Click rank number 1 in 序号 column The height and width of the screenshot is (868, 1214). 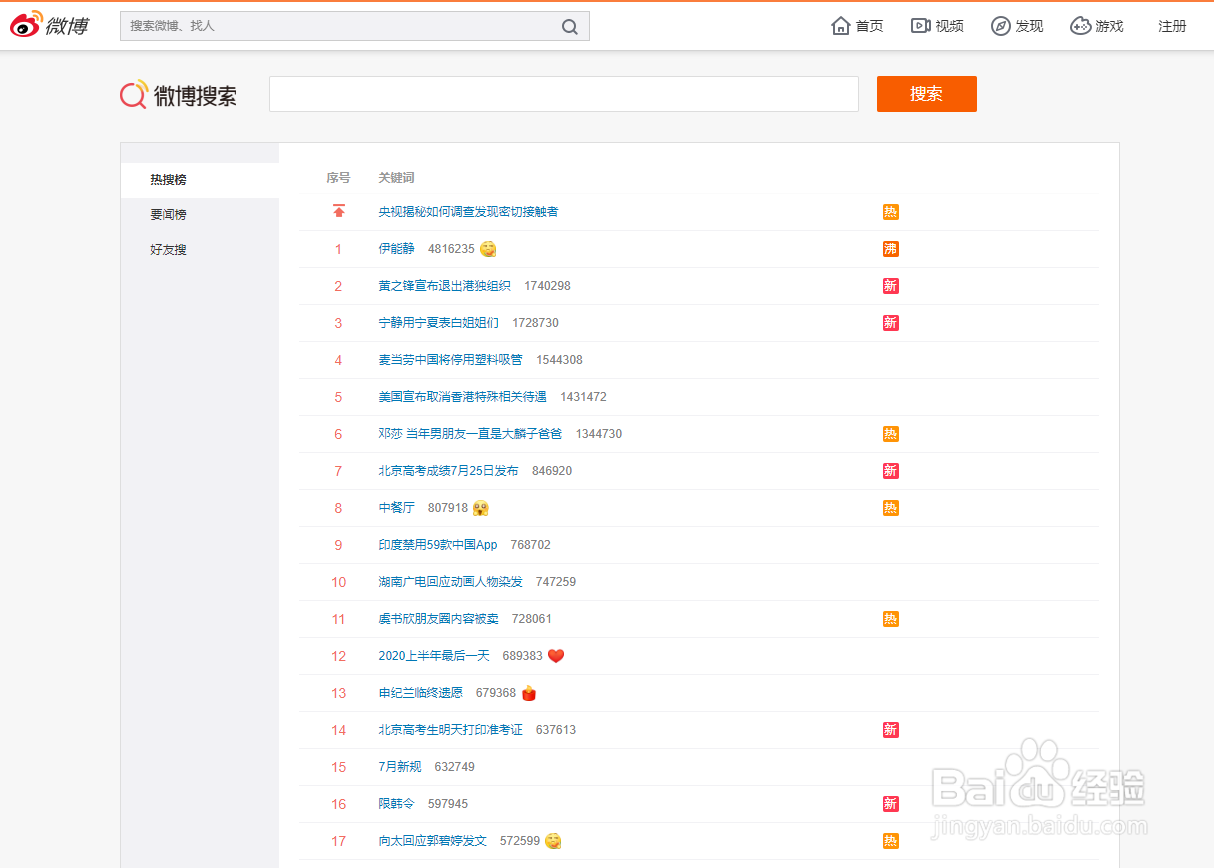(x=338, y=249)
